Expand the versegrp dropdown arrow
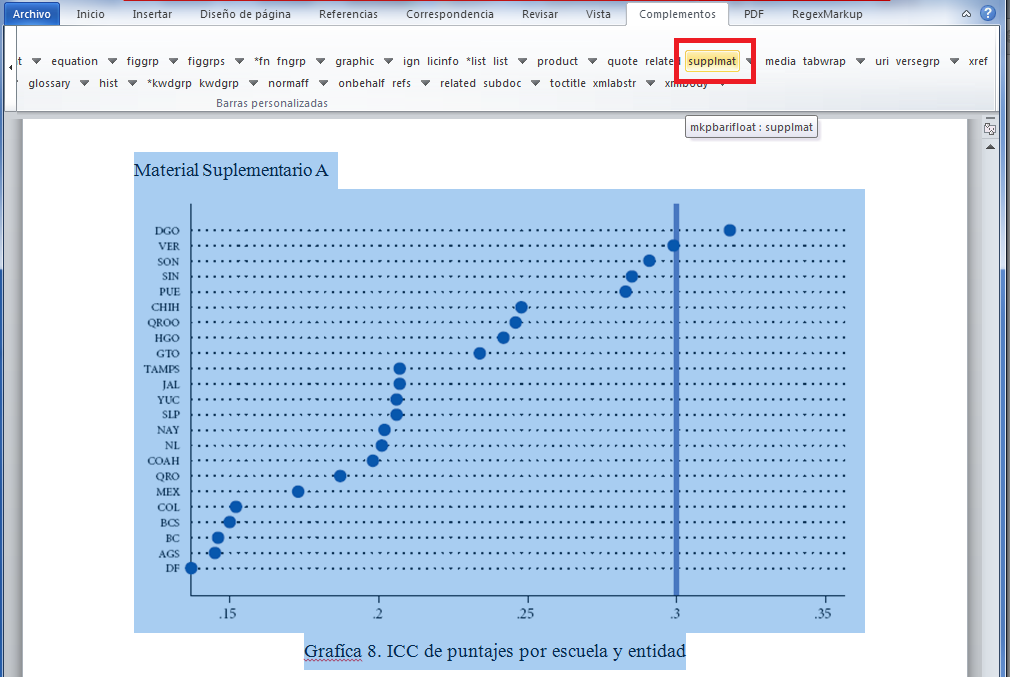 pos(954,62)
